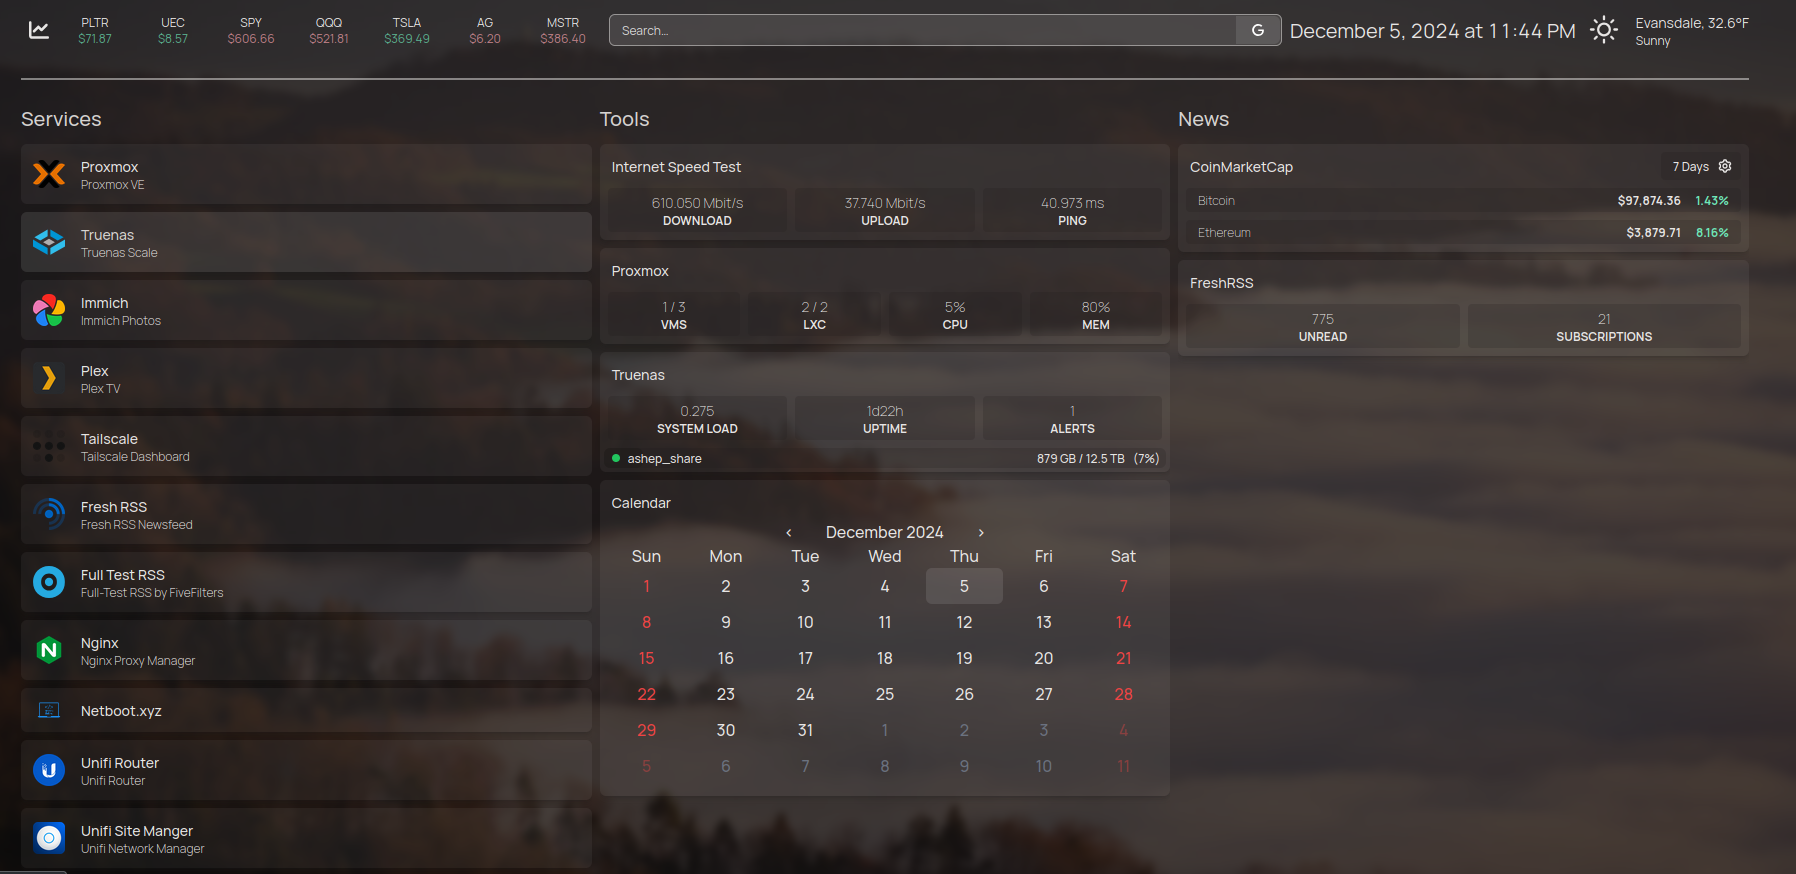Go to previous month in calendar
Viewport: 1796px width, 874px height.
(789, 533)
